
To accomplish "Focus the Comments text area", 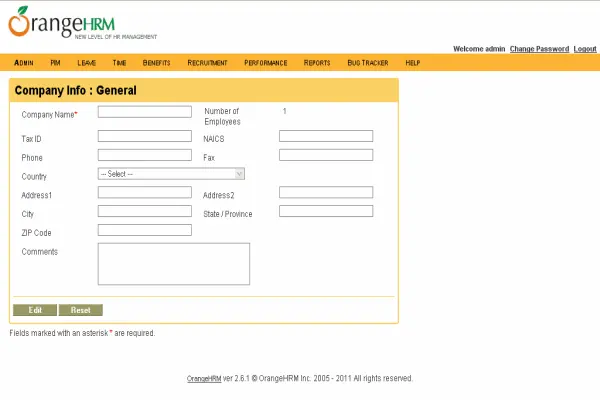I will [x=173, y=264].
